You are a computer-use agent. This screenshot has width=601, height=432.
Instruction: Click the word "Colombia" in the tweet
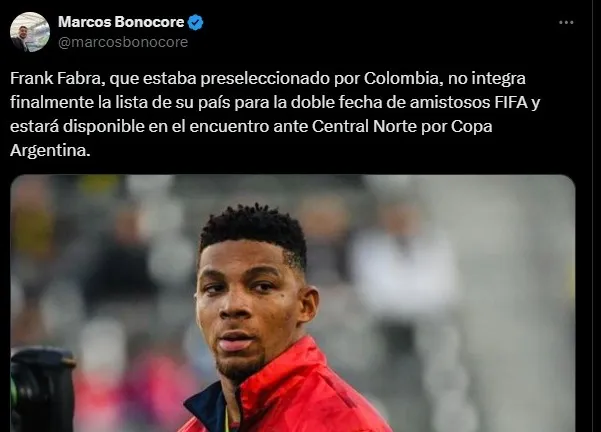(x=401, y=79)
